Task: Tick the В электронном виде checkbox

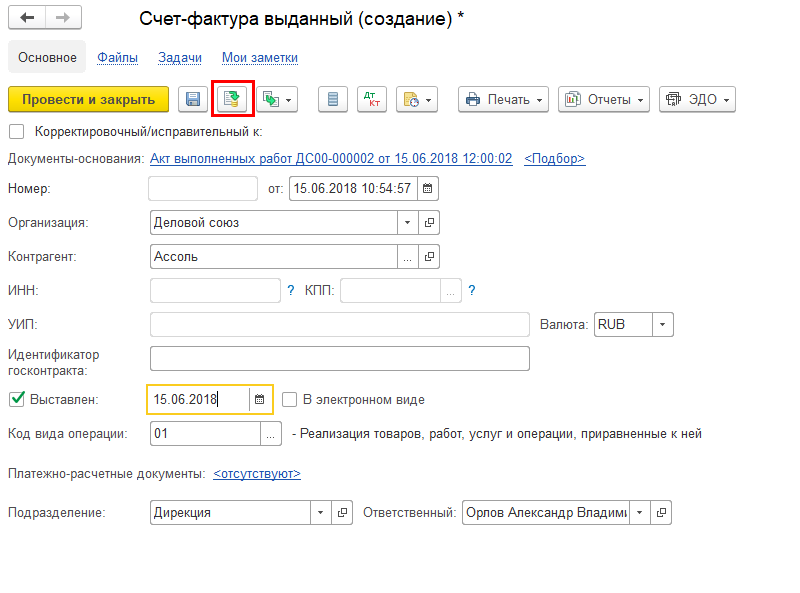Action: (290, 400)
